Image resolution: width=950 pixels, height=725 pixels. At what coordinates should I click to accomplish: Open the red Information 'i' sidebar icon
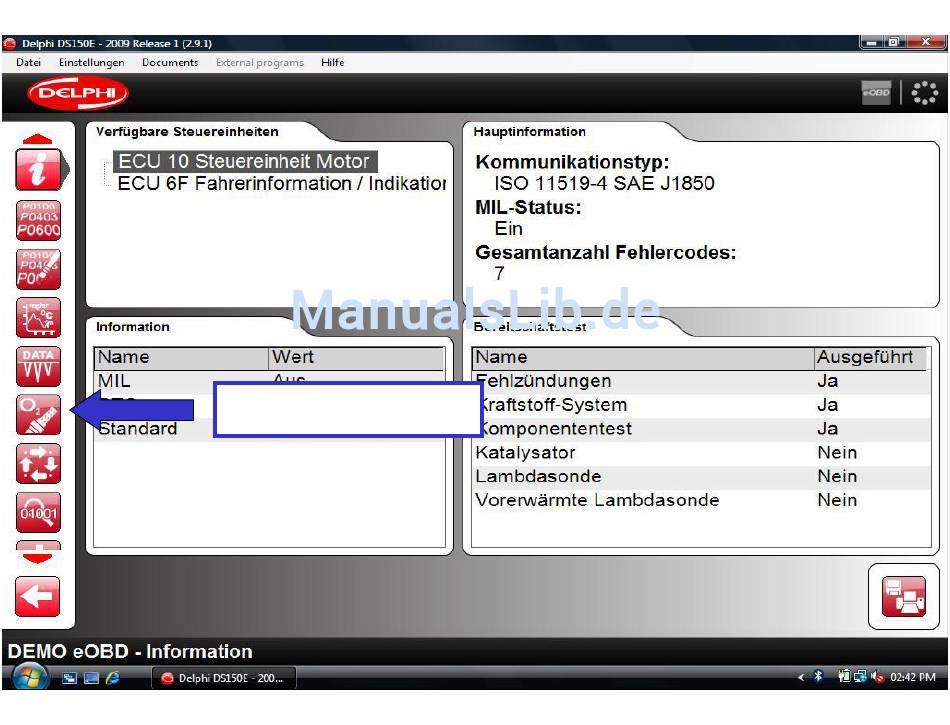click(38, 170)
